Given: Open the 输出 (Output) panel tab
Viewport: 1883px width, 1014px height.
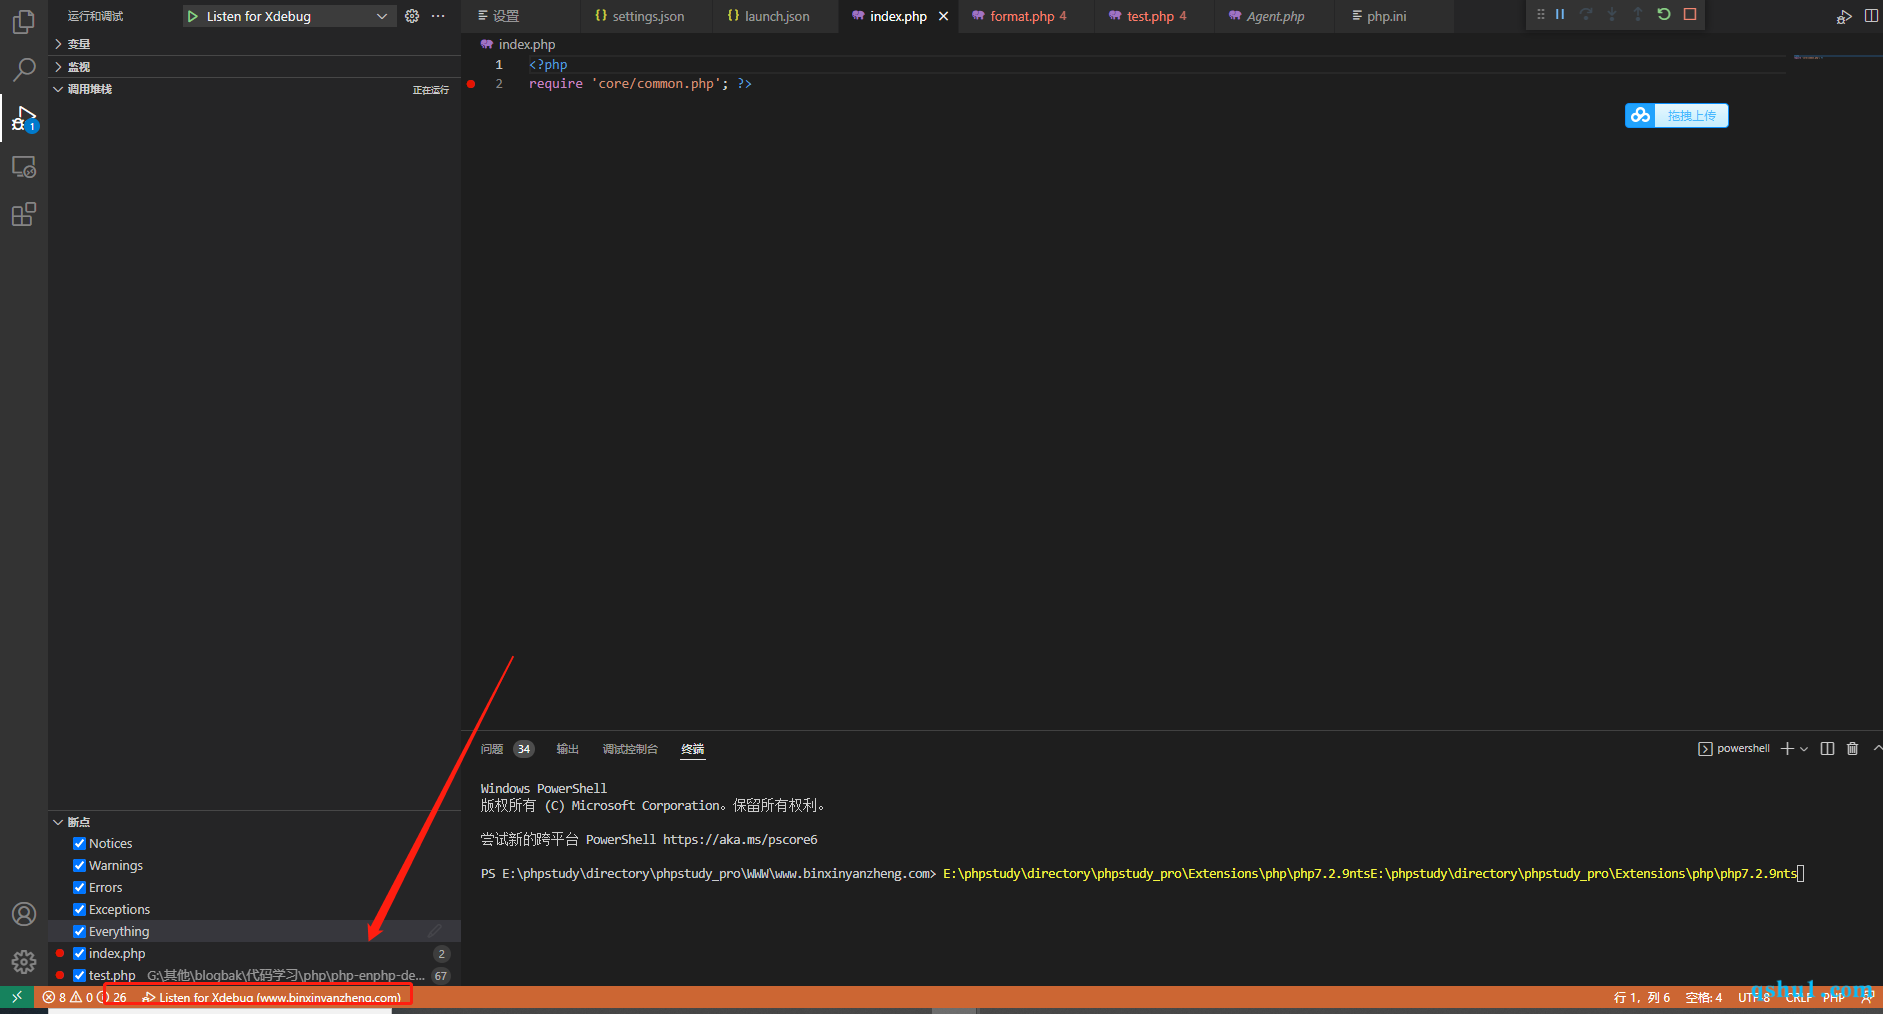Looking at the screenshot, I should coord(567,749).
